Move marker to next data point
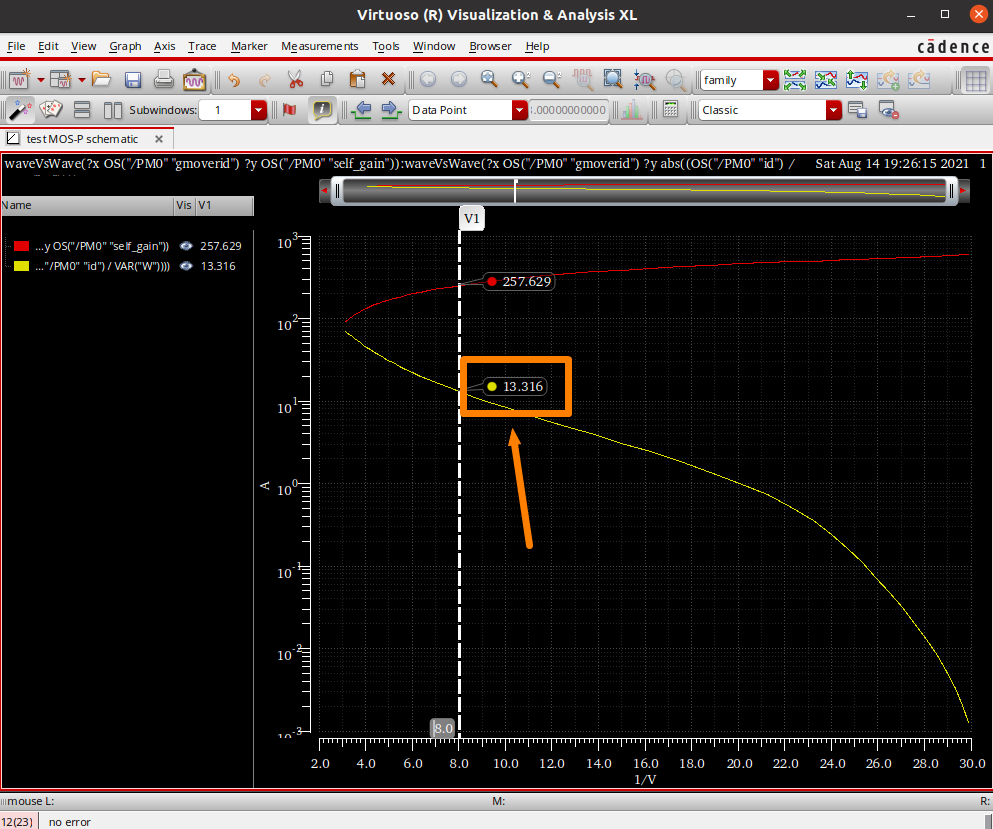993x829 pixels. coord(391,110)
